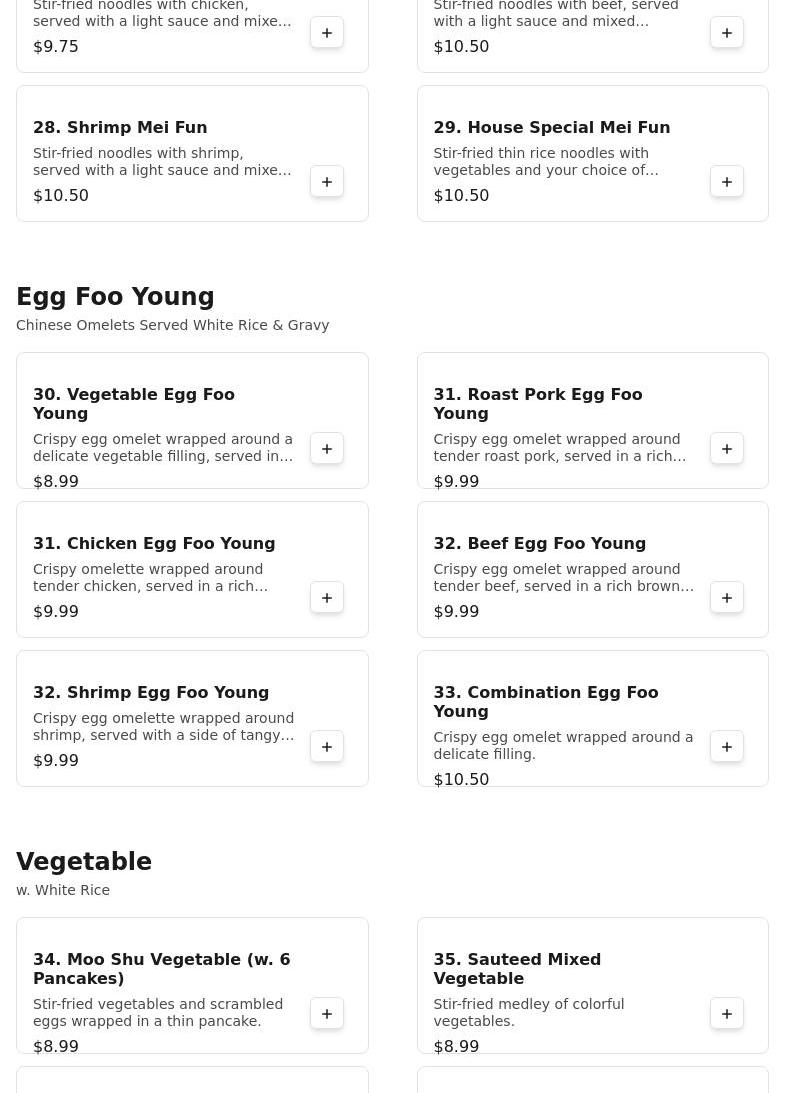Tap plus beside Shrimp Egg Foo Young
785x1093 pixels.
coord(327,747)
